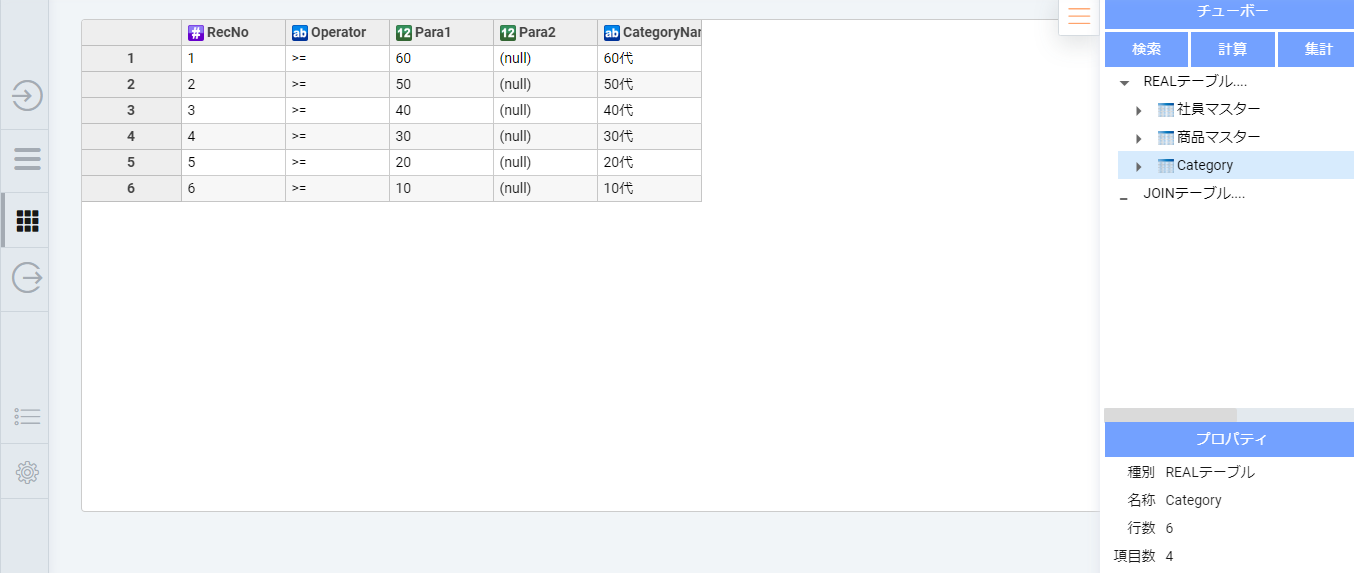Select the JOINテーブル tree item
The width and height of the screenshot is (1354, 573).
tap(1193, 193)
